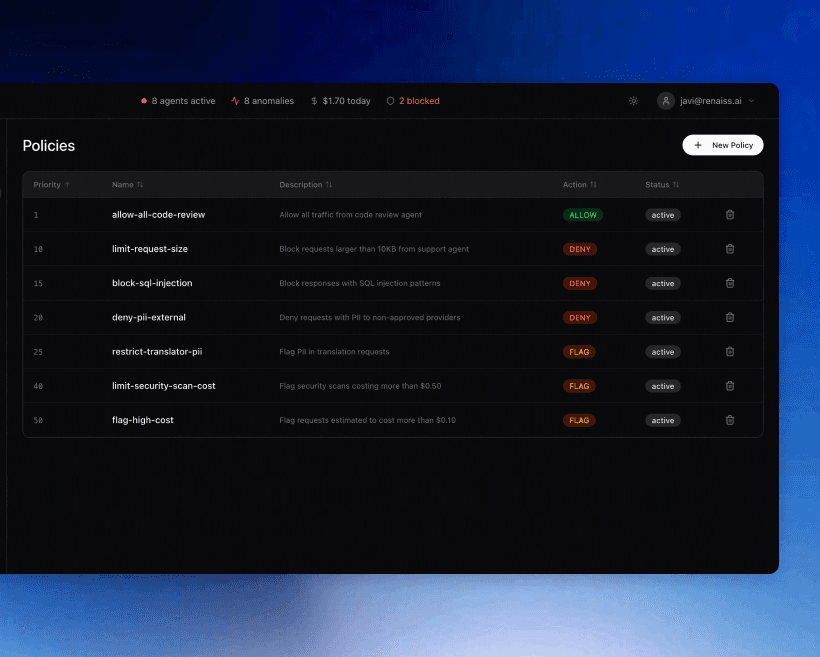
Task: Sort by Description column header
Action: point(305,185)
